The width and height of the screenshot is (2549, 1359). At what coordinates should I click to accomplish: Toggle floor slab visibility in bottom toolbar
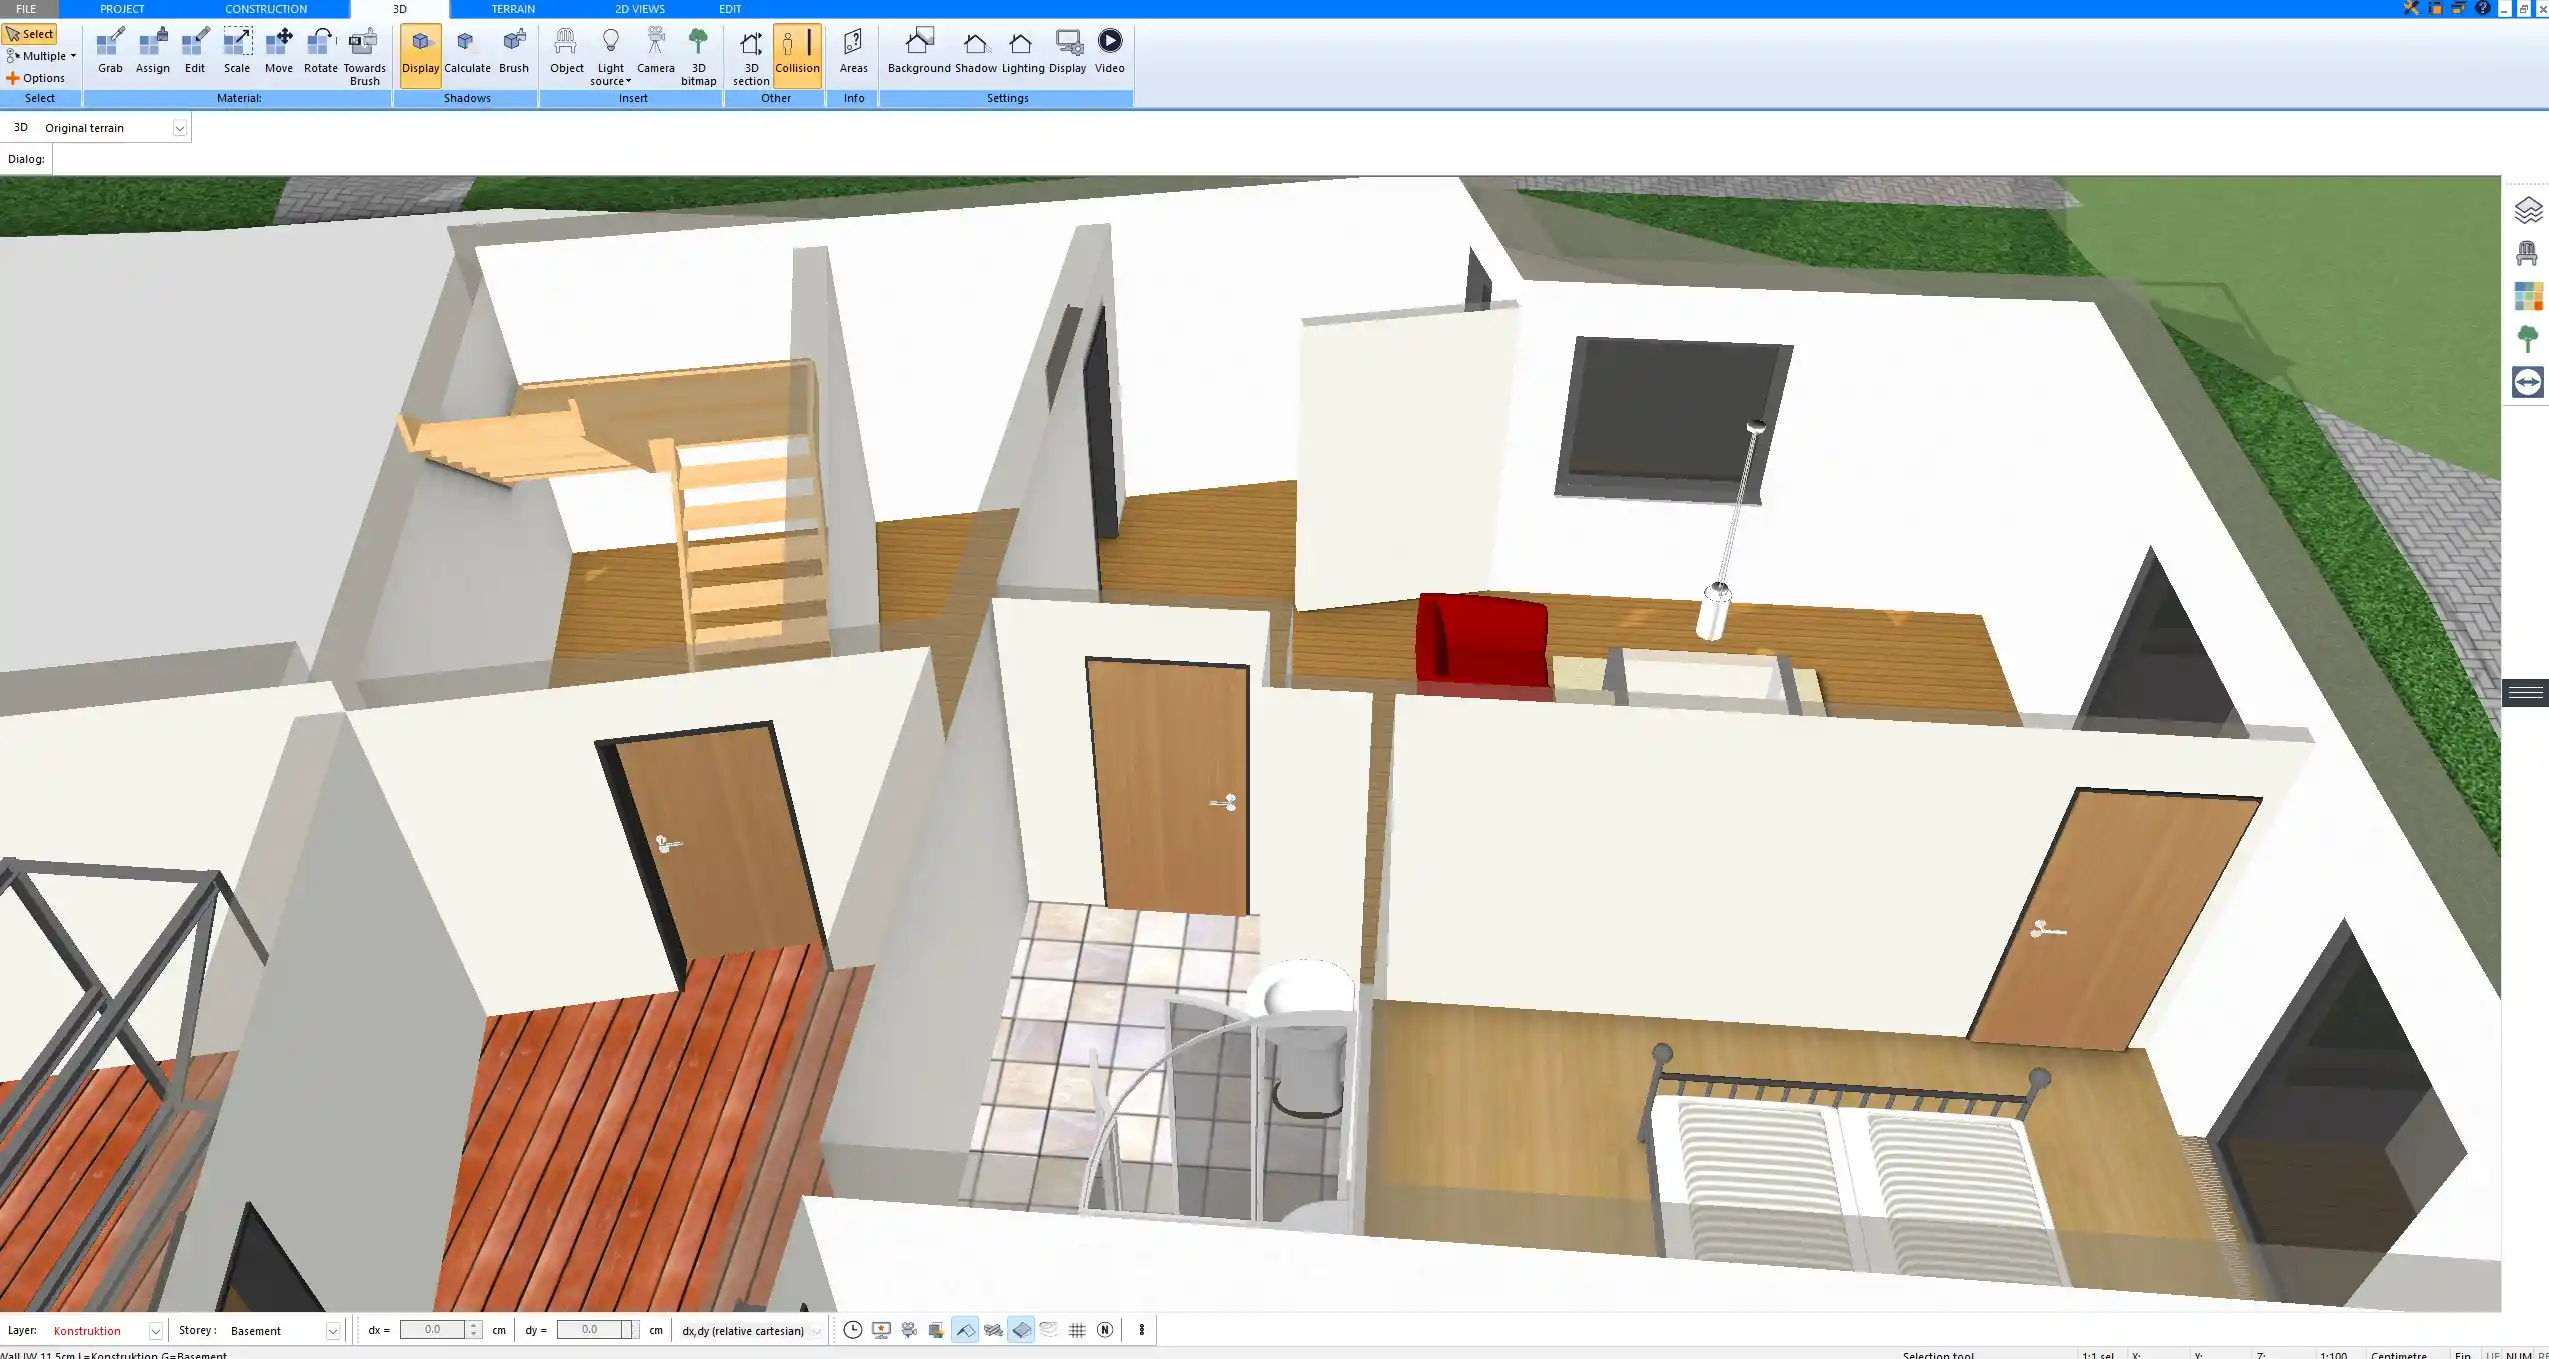[x=1021, y=1330]
